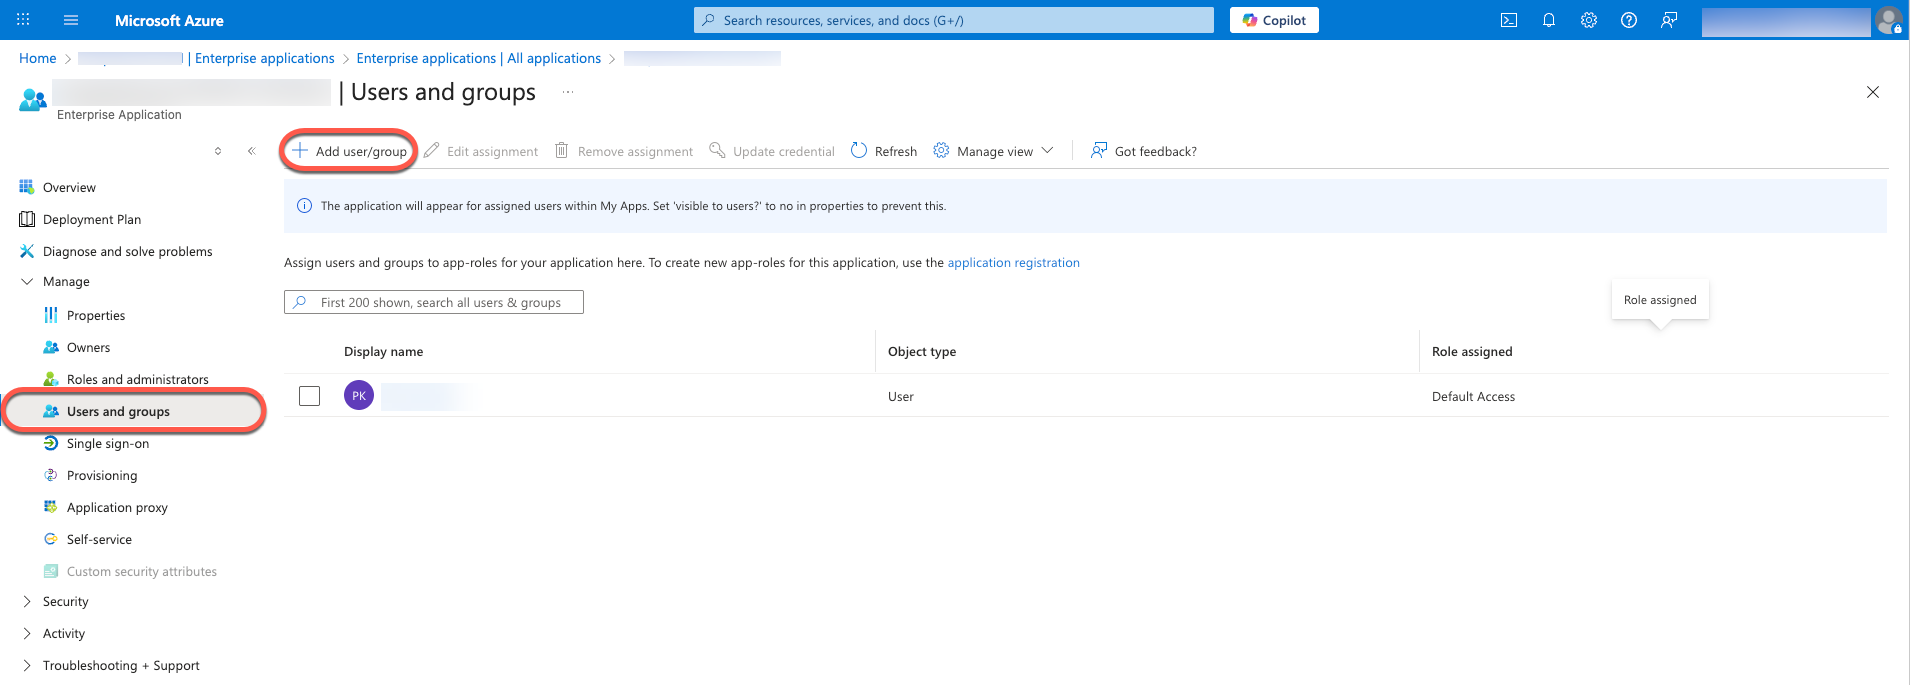Open the notifications bell

point(1549,20)
